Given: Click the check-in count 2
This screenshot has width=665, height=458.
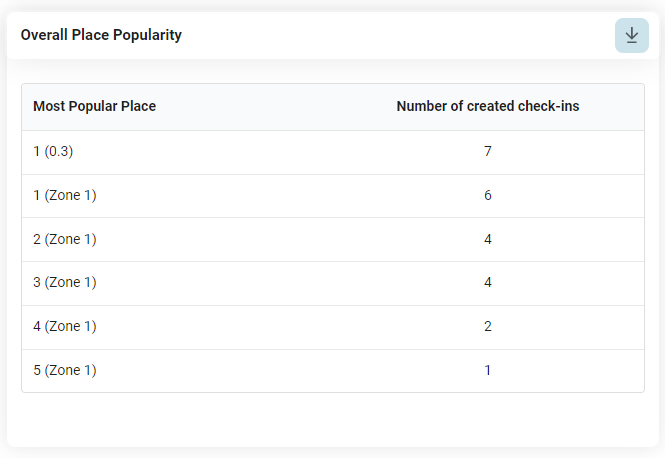Looking at the screenshot, I should click(x=488, y=326).
